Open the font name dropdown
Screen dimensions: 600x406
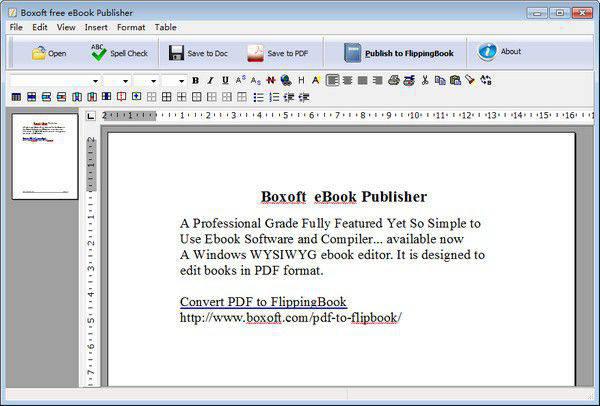[x=95, y=81]
